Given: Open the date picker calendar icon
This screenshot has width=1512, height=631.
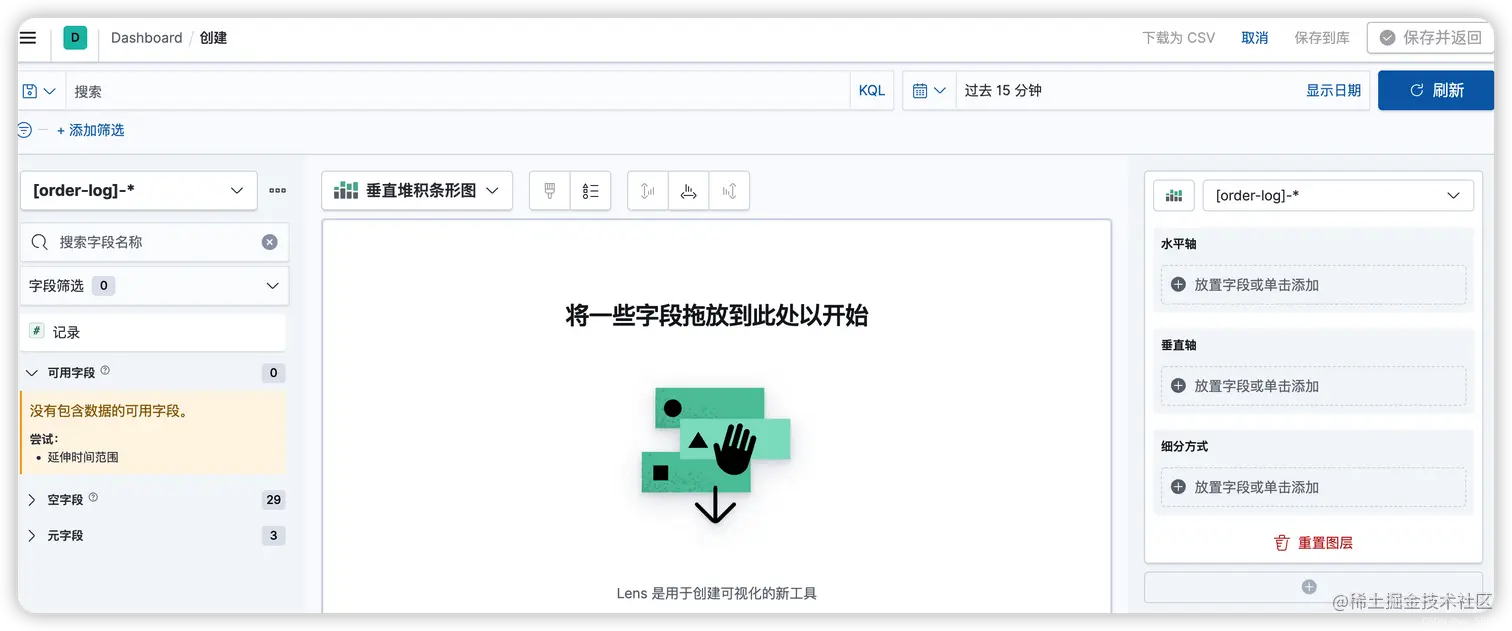Looking at the screenshot, I should point(922,90).
